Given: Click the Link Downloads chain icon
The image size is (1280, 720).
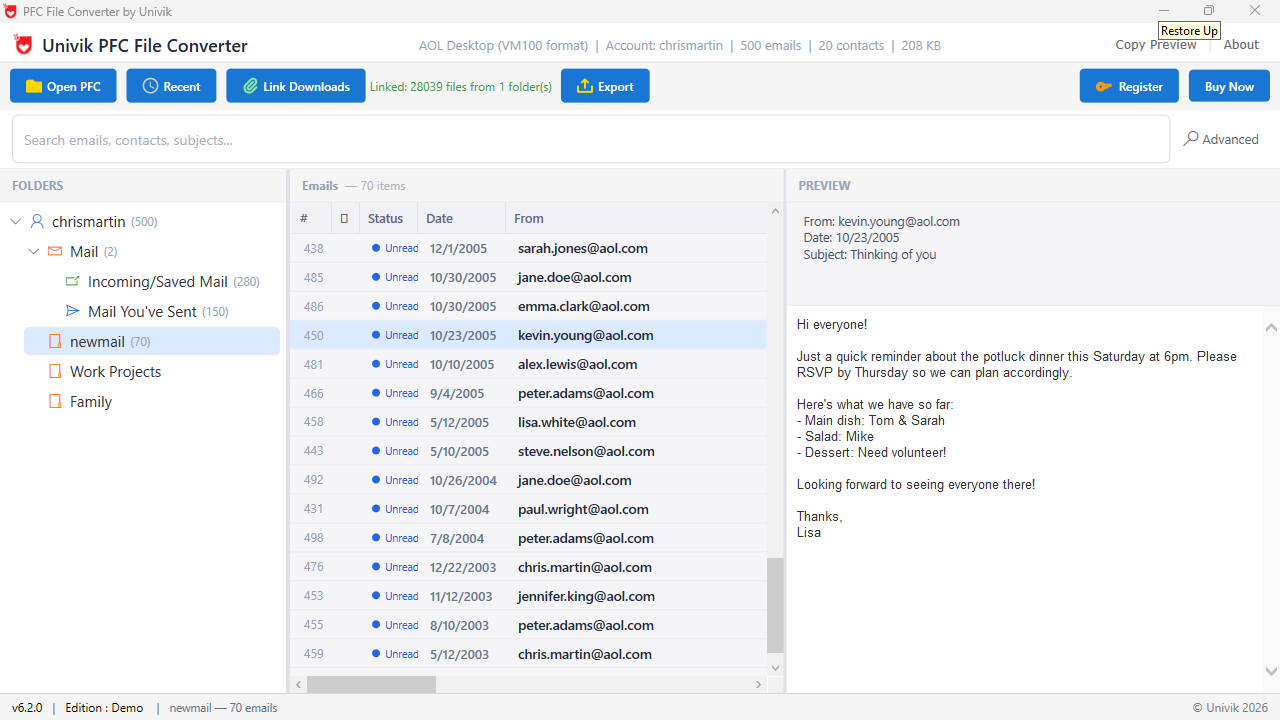Looking at the screenshot, I should coord(251,86).
